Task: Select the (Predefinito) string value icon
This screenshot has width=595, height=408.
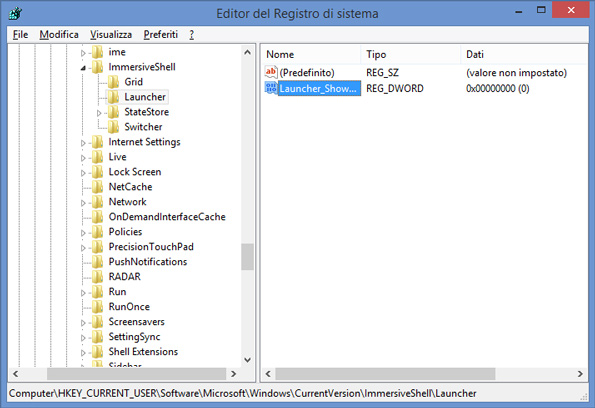Action: coord(271,72)
